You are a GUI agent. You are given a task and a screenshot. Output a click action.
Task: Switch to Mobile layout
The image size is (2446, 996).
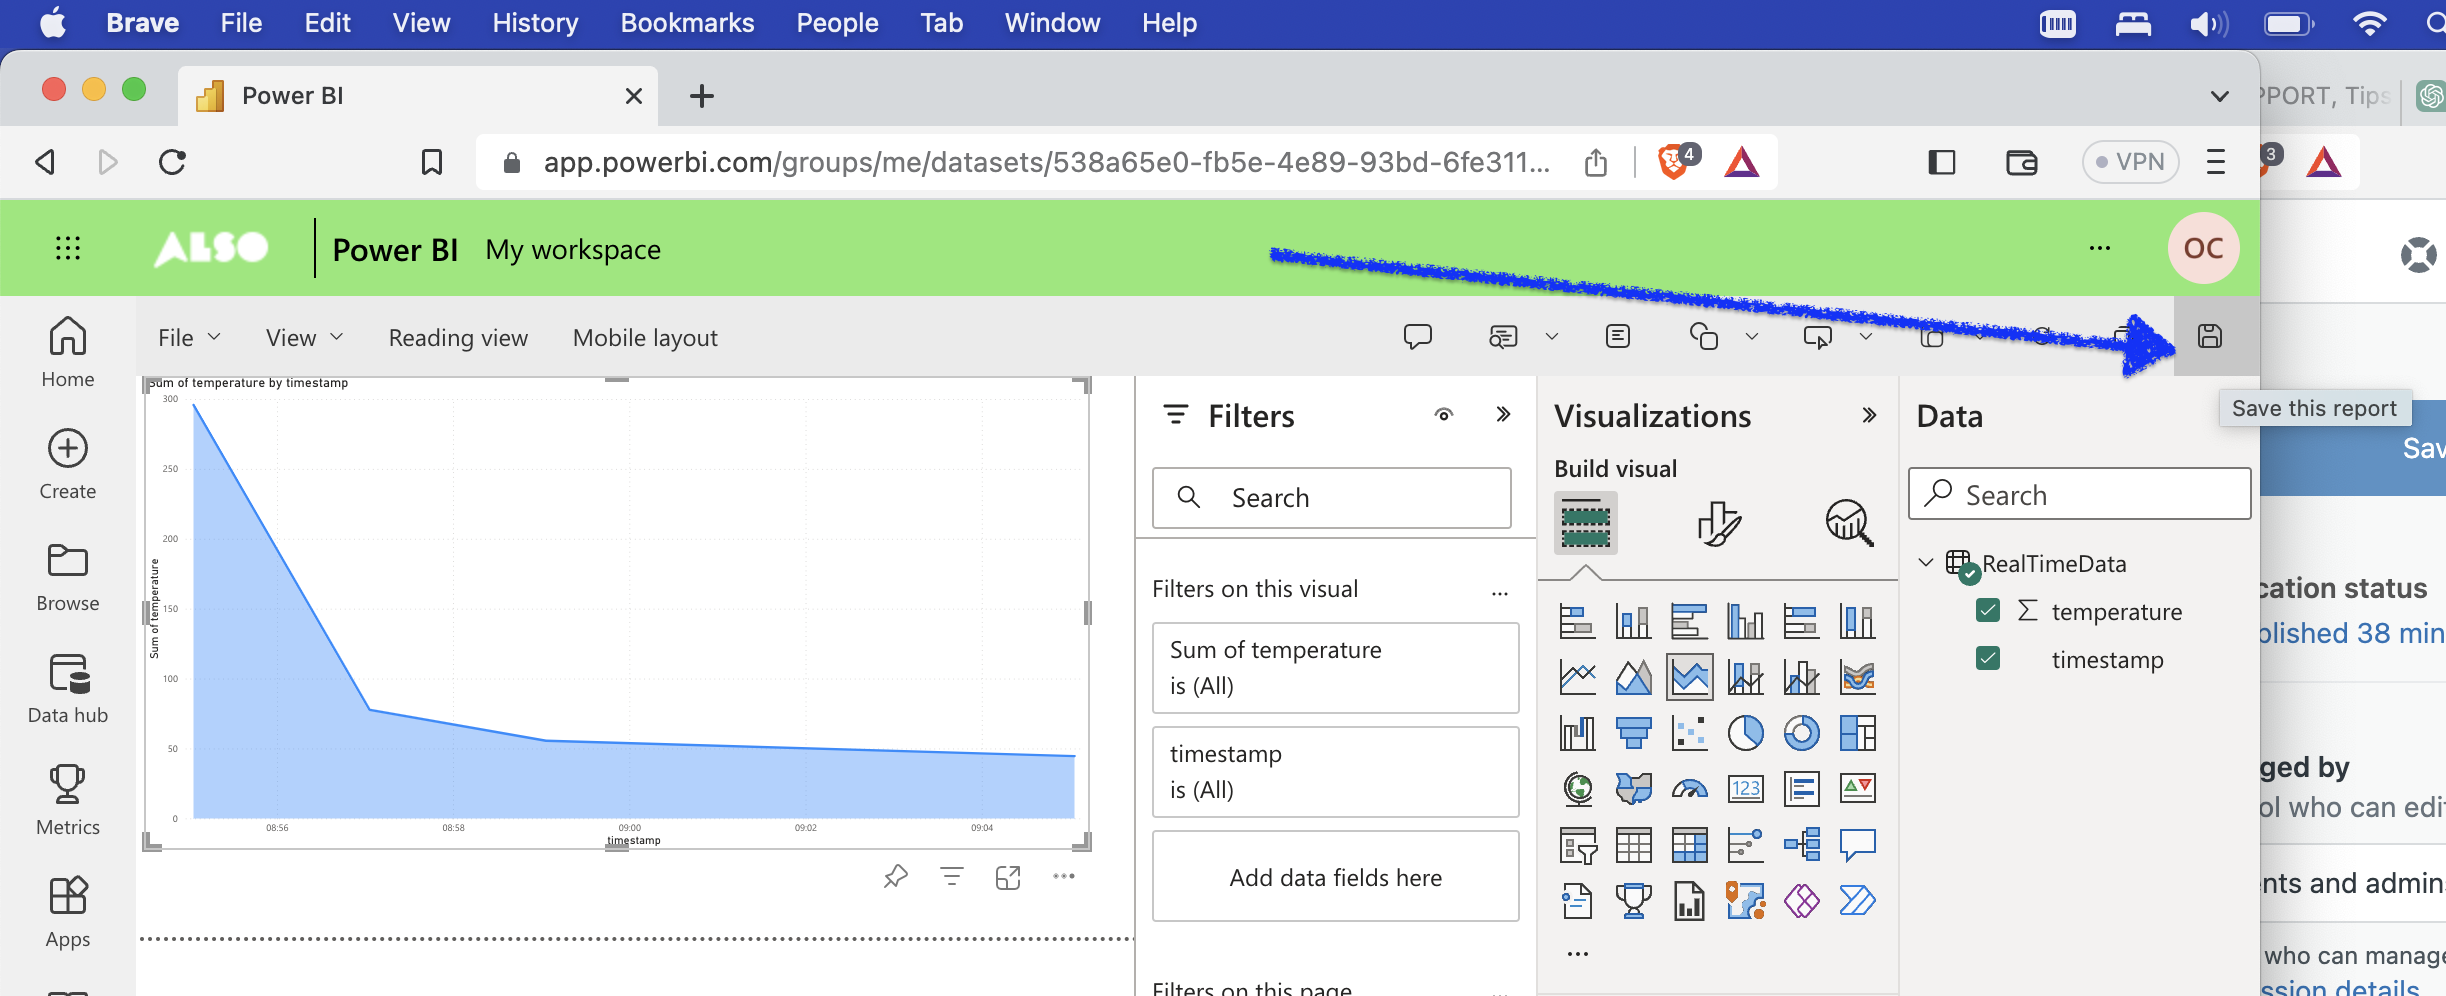(645, 338)
